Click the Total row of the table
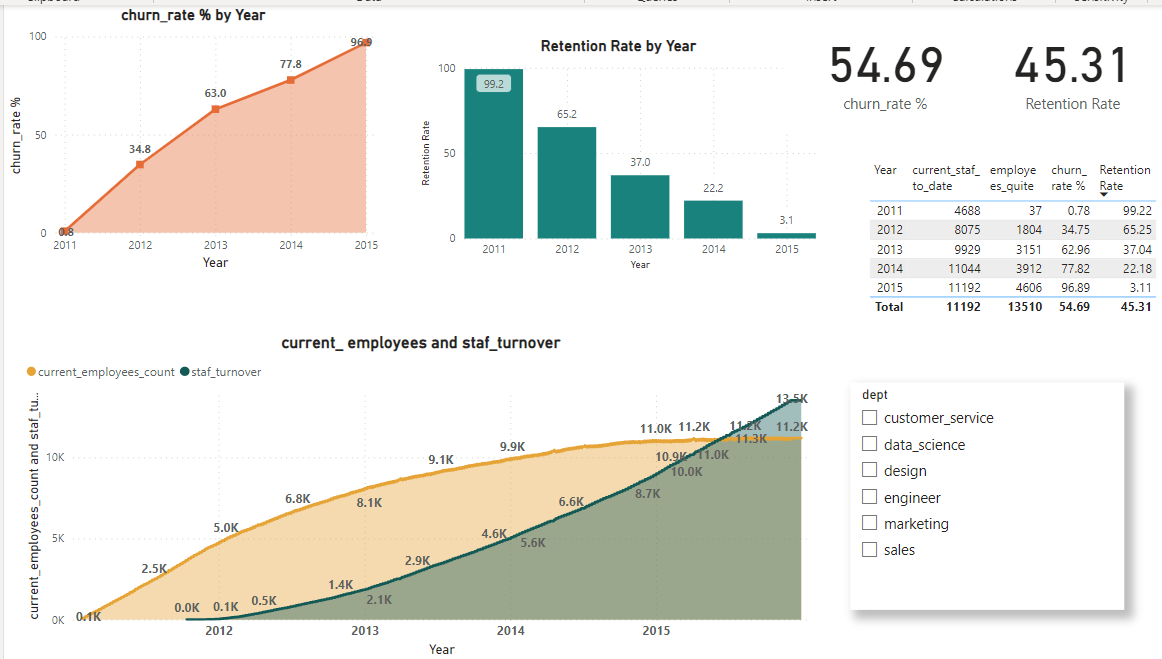This screenshot has width=1162, height=659. tap(1000, 307)
